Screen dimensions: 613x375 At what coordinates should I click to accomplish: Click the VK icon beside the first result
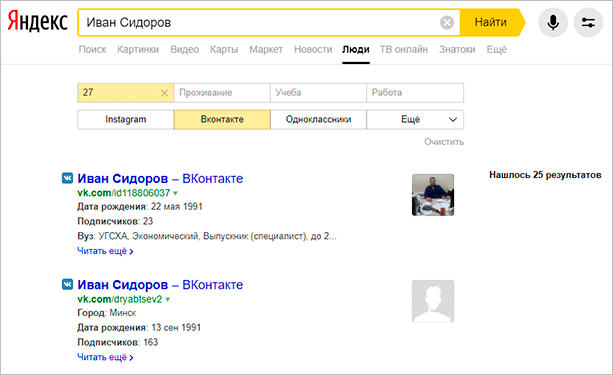67,178
